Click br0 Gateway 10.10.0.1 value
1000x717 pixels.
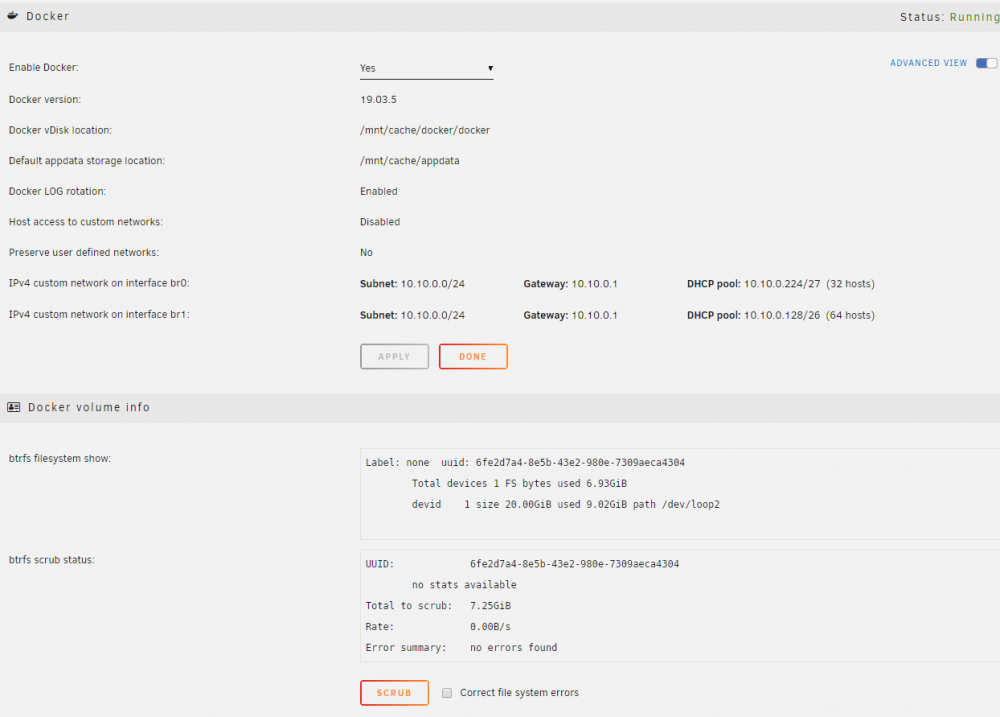click(594, 284)
